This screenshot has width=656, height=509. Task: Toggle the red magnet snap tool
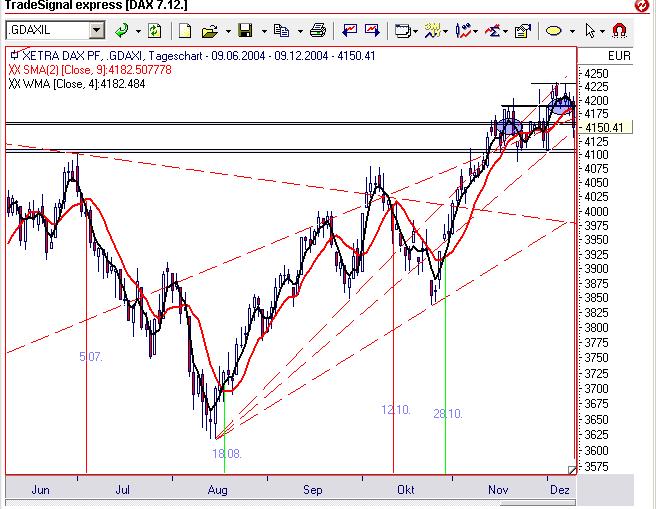(x=619, y=31)
